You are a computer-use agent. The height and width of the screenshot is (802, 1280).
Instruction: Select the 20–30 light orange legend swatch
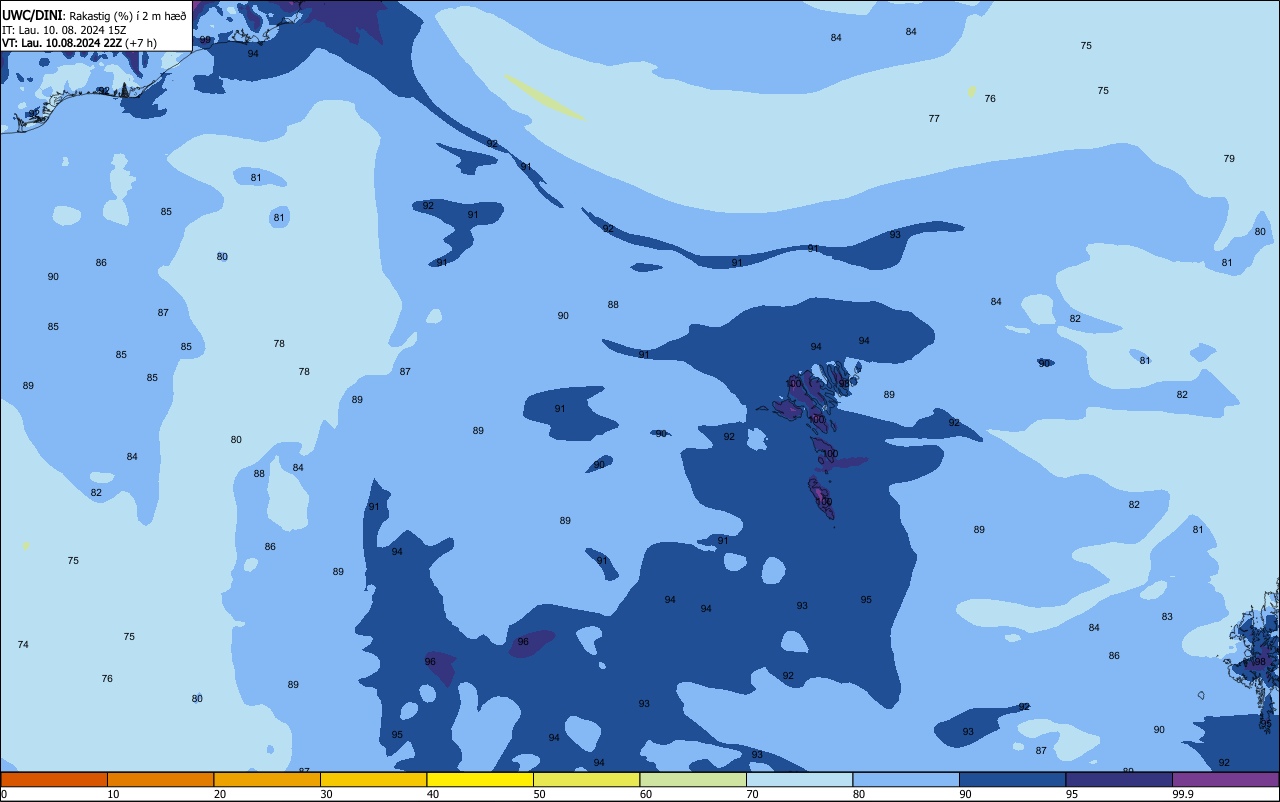(x=267, y=779)
